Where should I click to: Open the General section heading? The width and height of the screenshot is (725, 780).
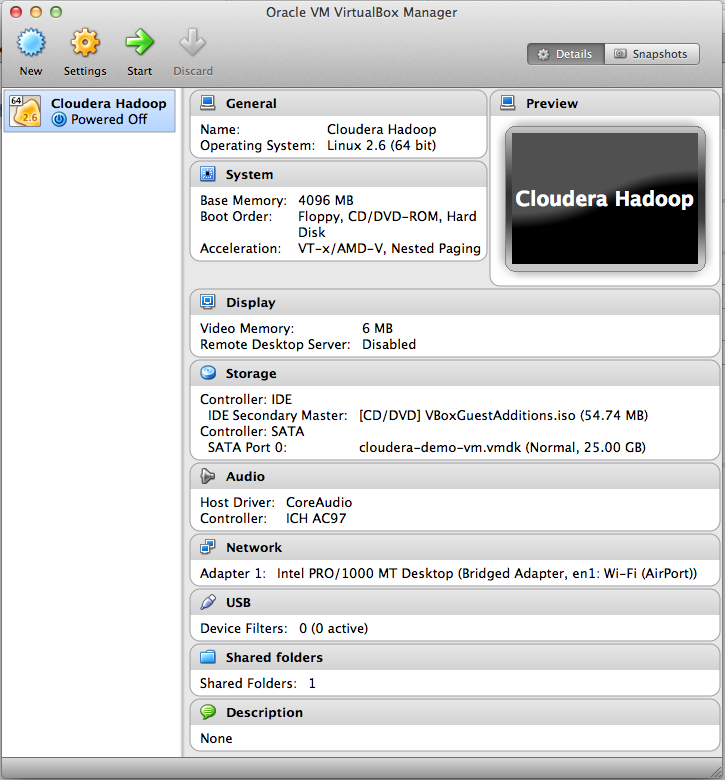(251, 103)
